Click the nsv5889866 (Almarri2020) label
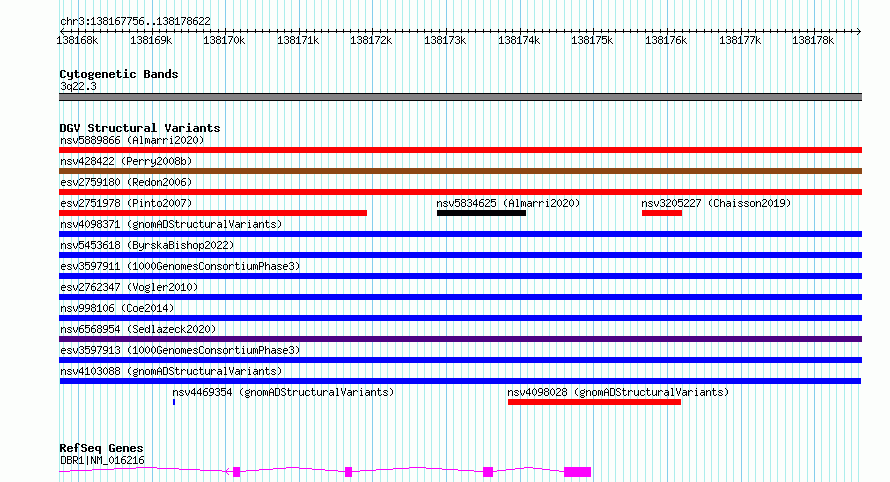 pos(132,140)
